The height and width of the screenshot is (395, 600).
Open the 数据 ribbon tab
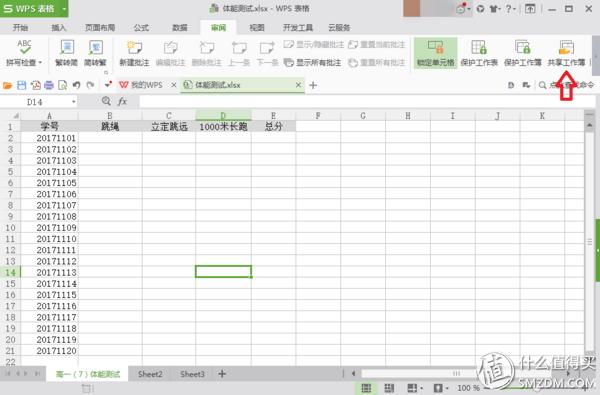pyautogui.click(x=180, y=28)
